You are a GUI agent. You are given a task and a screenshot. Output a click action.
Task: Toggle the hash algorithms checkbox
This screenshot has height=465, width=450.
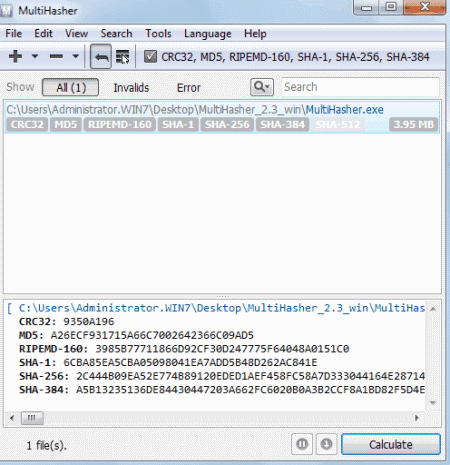click(x=150, y=56)
